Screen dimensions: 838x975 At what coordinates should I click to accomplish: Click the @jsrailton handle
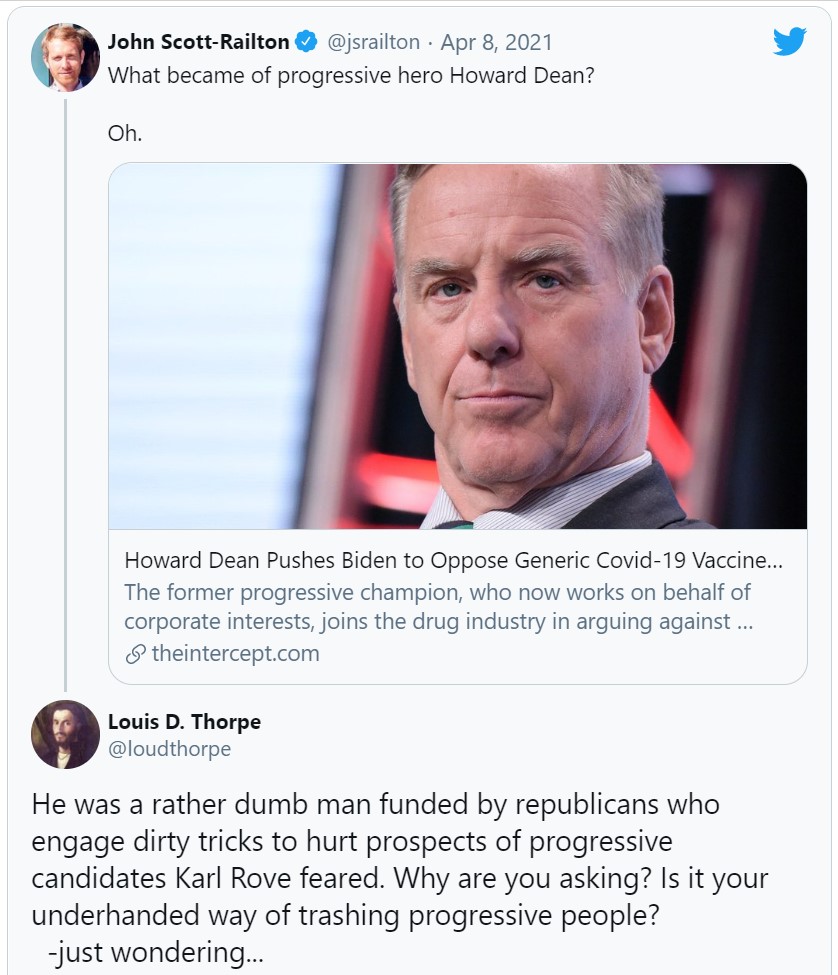pos(374,42)
